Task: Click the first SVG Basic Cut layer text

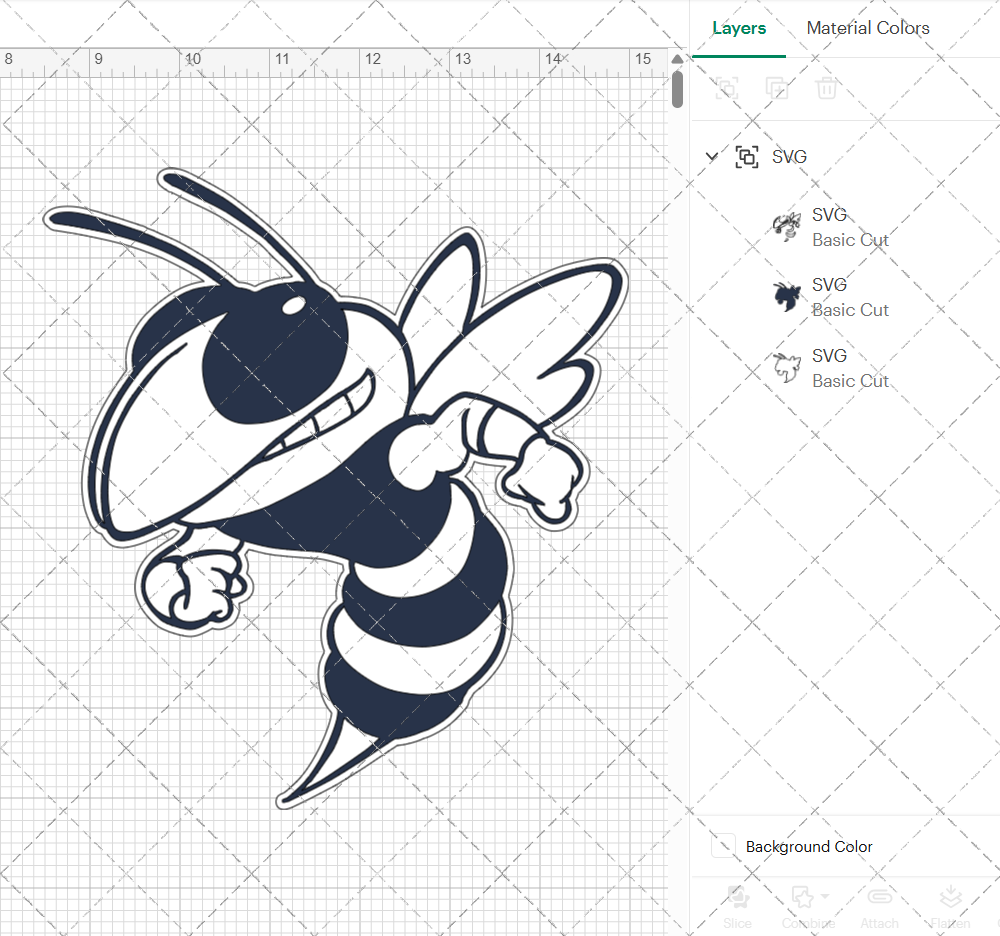Action: (850, 227)
